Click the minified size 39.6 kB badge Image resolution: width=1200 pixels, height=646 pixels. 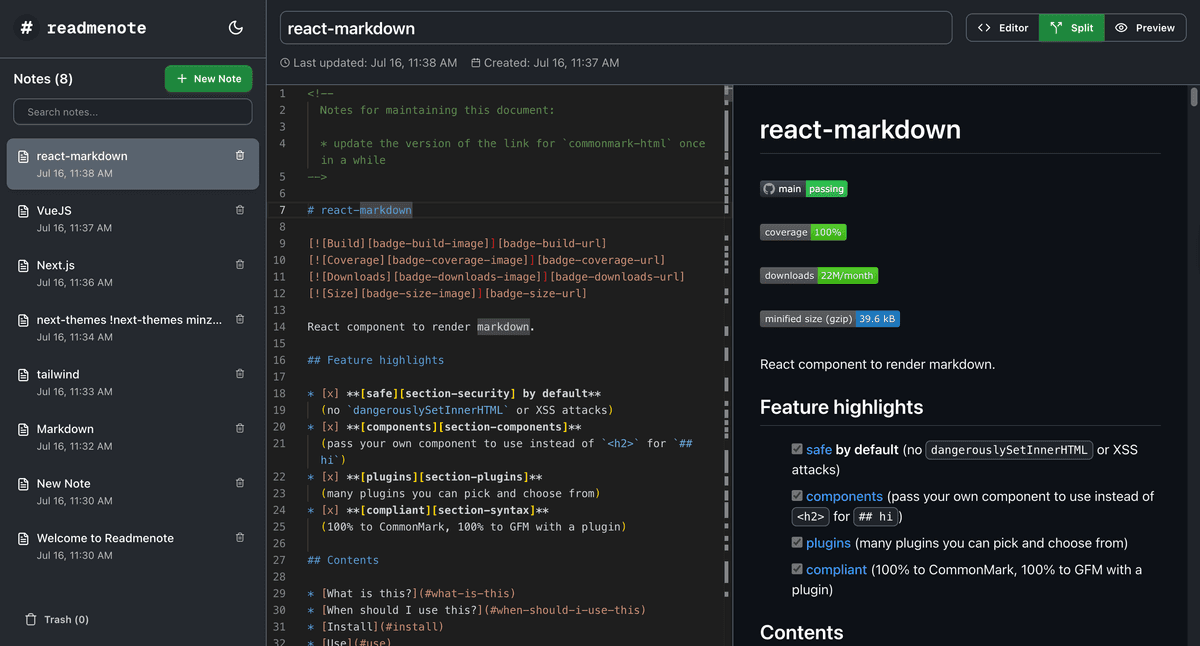pyautogui.click(x=830, y=319)
